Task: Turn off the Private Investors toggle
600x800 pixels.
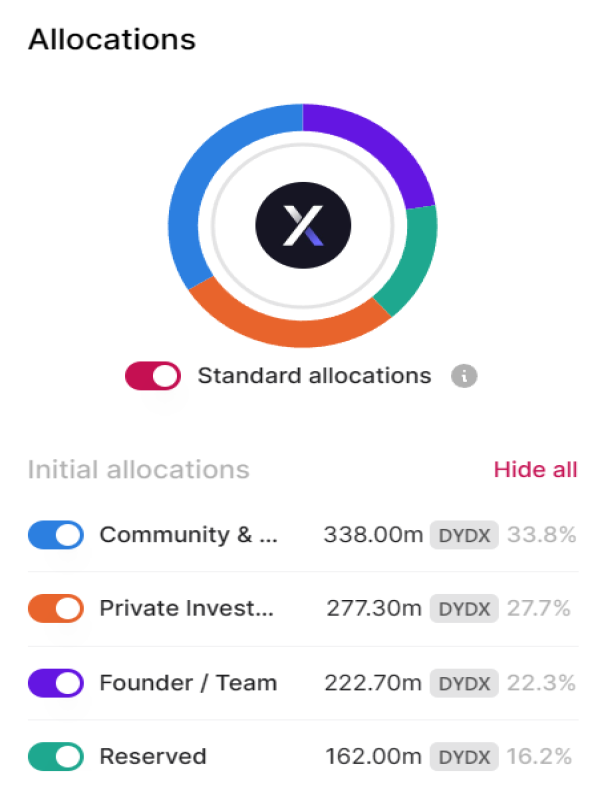Action: [56, 608]
